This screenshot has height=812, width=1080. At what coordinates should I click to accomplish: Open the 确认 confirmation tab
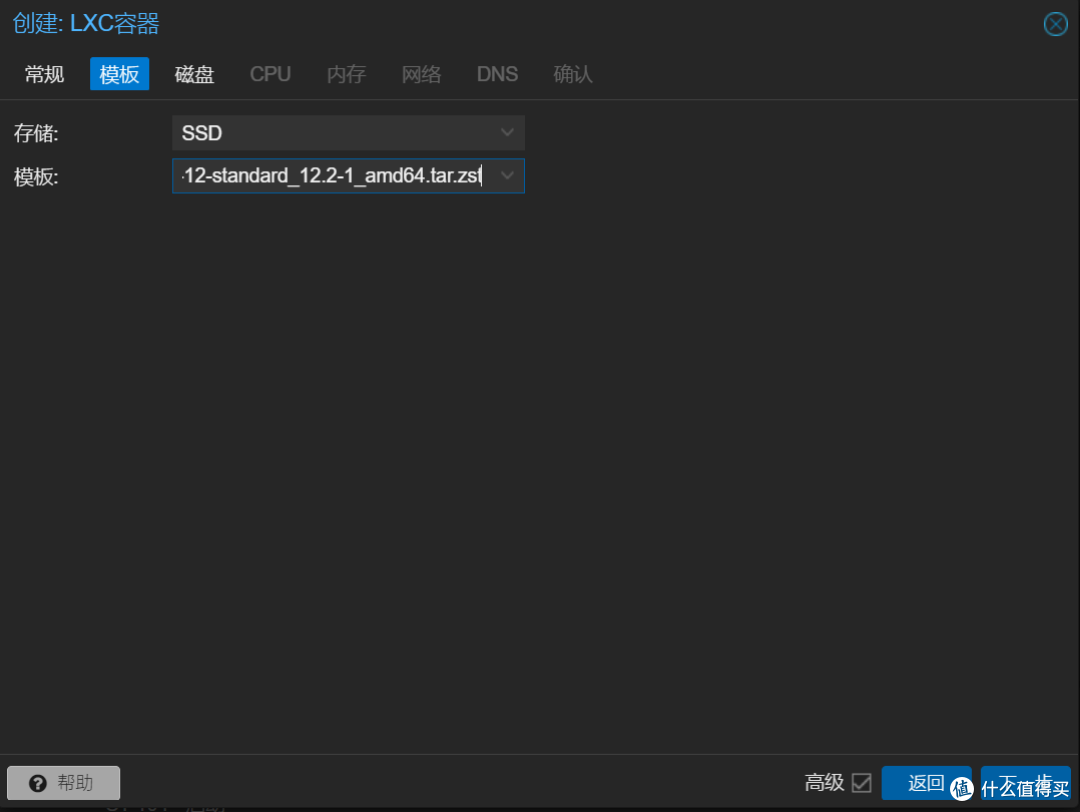(573, 73)
